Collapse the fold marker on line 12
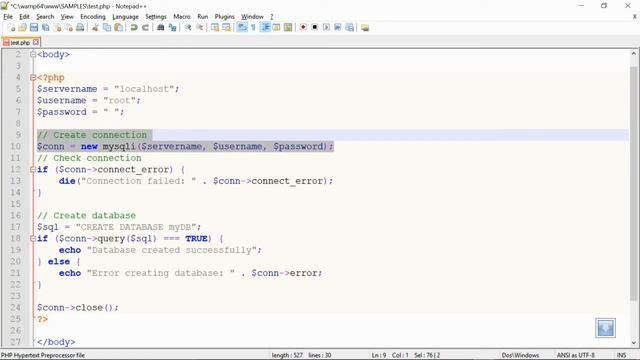Image resolution: width=640 pixels, height=360 pixels. tap(33, 169)
